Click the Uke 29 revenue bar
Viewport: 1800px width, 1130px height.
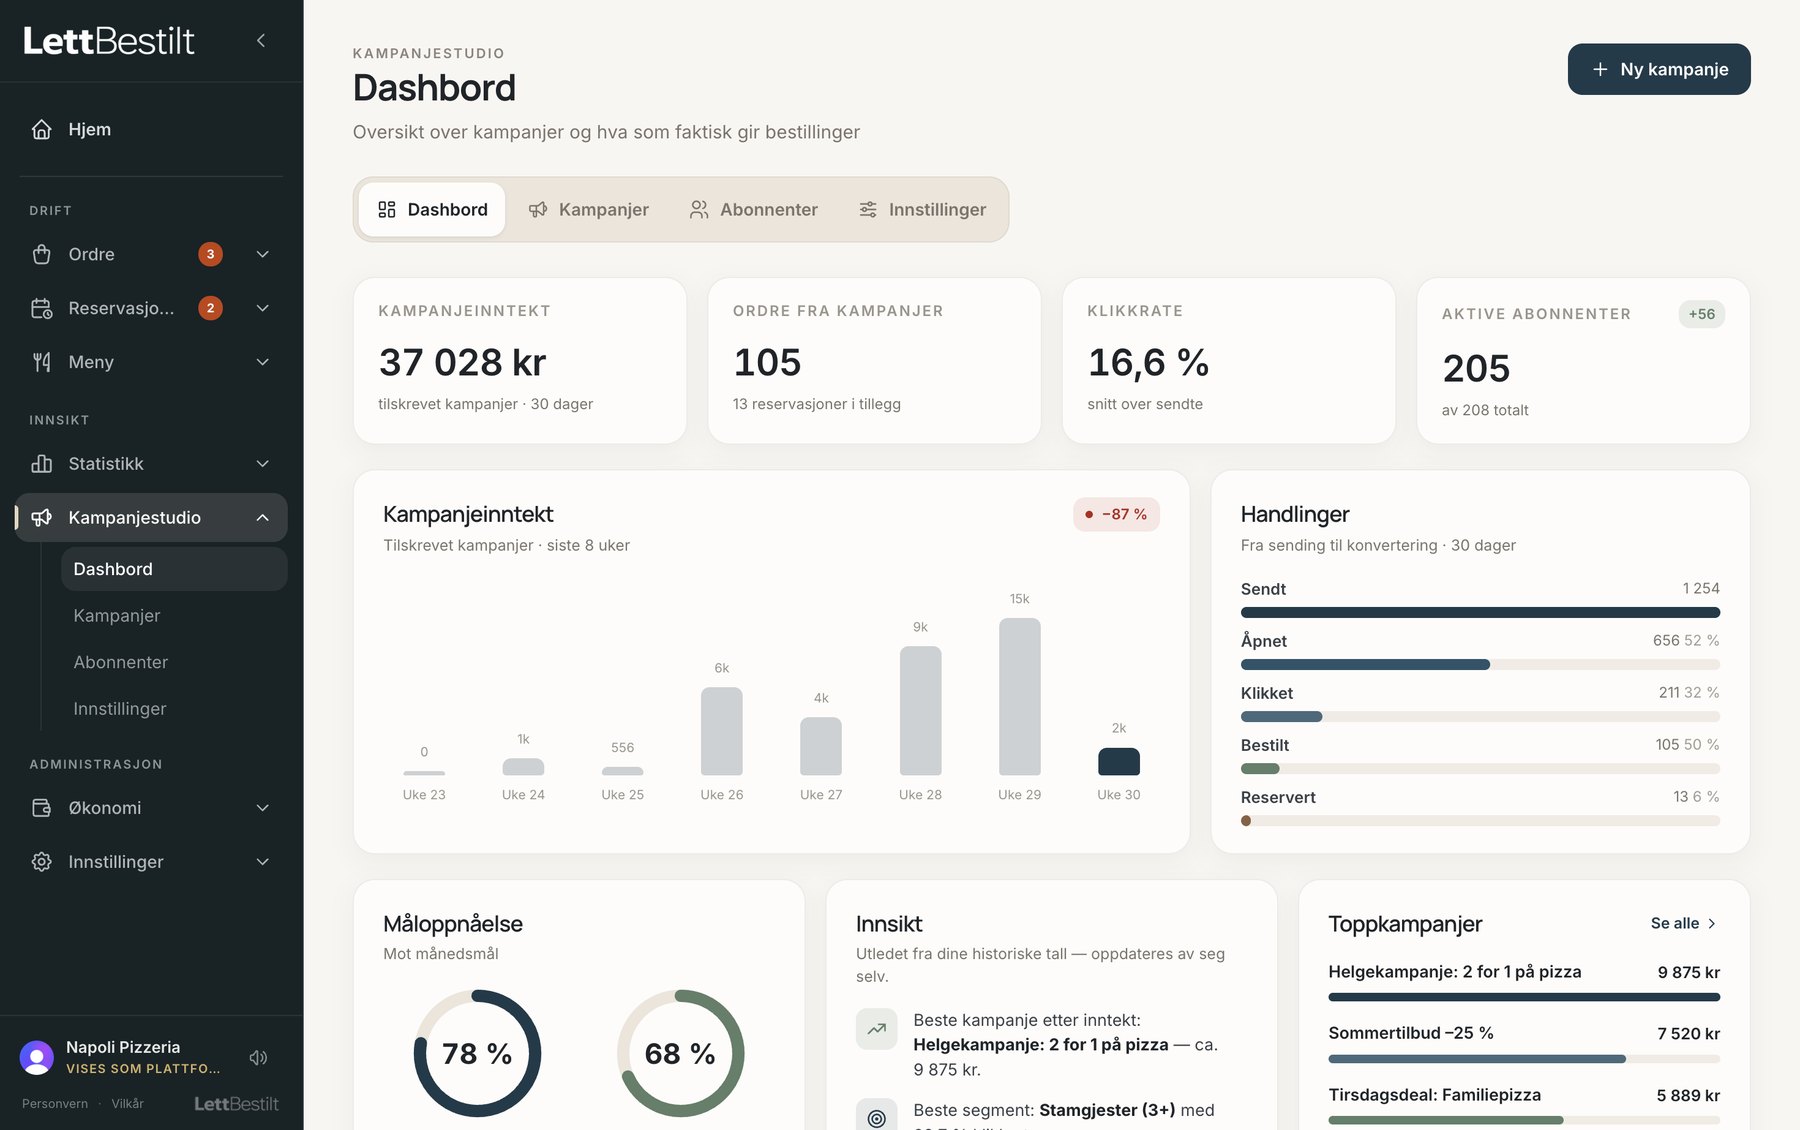(x=1019, y=696)
